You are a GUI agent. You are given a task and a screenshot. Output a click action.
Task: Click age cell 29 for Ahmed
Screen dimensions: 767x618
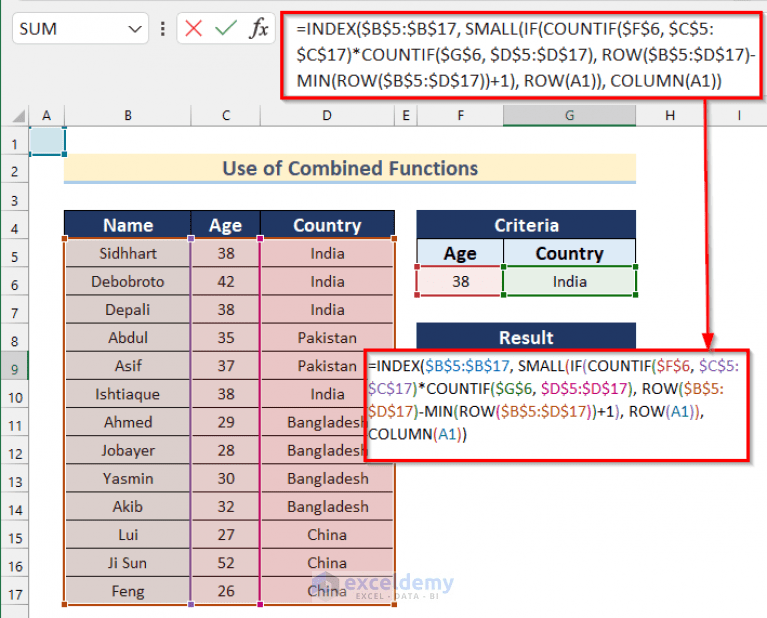tap(226, 422)
